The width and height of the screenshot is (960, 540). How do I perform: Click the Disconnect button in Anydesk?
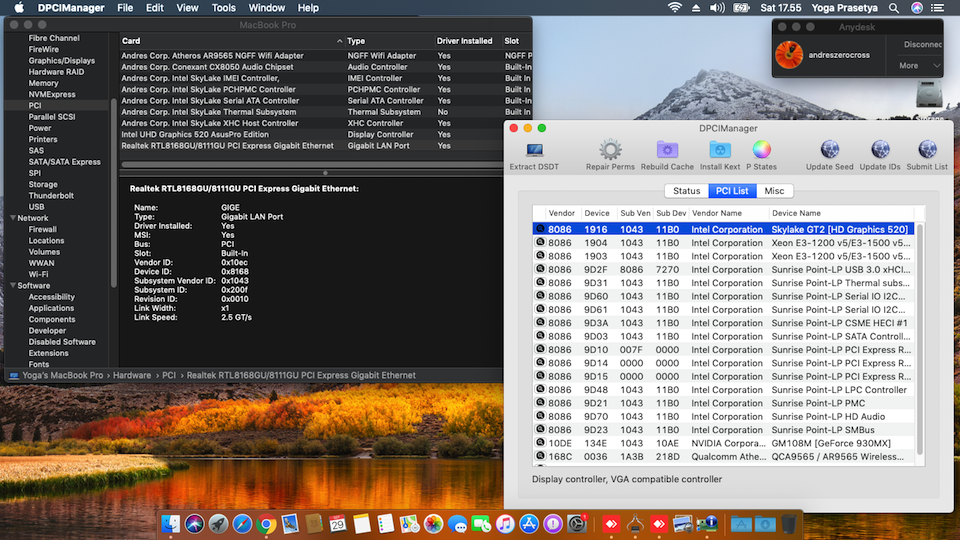coord(921,45)
